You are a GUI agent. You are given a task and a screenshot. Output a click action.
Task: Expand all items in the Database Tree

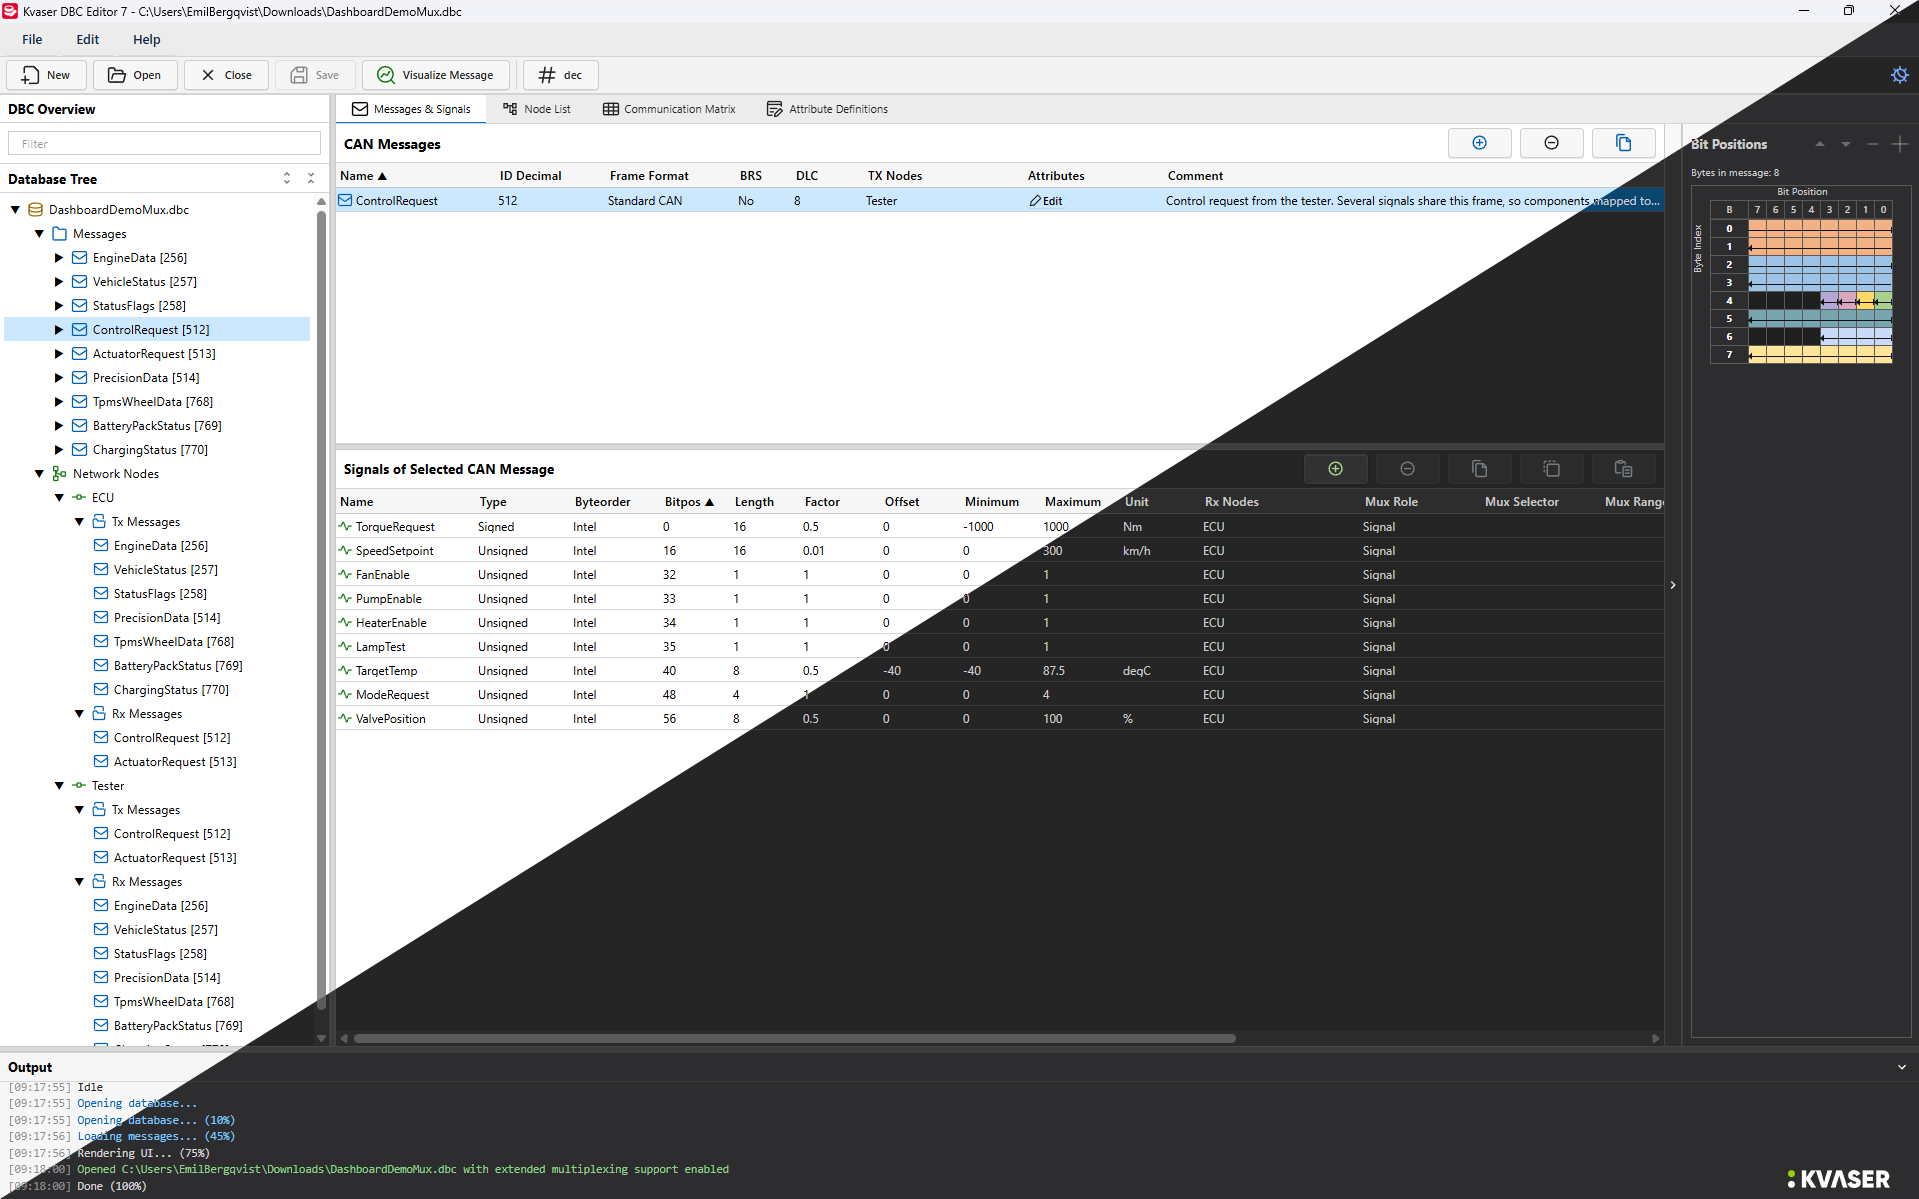coord(287,178)
